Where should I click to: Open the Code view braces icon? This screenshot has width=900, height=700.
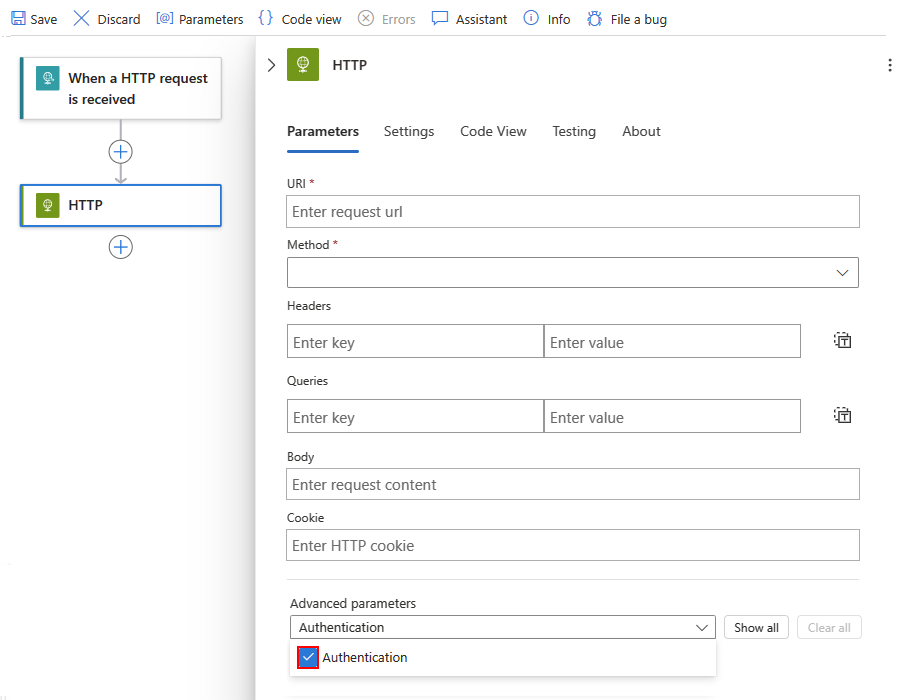point(265,19)
